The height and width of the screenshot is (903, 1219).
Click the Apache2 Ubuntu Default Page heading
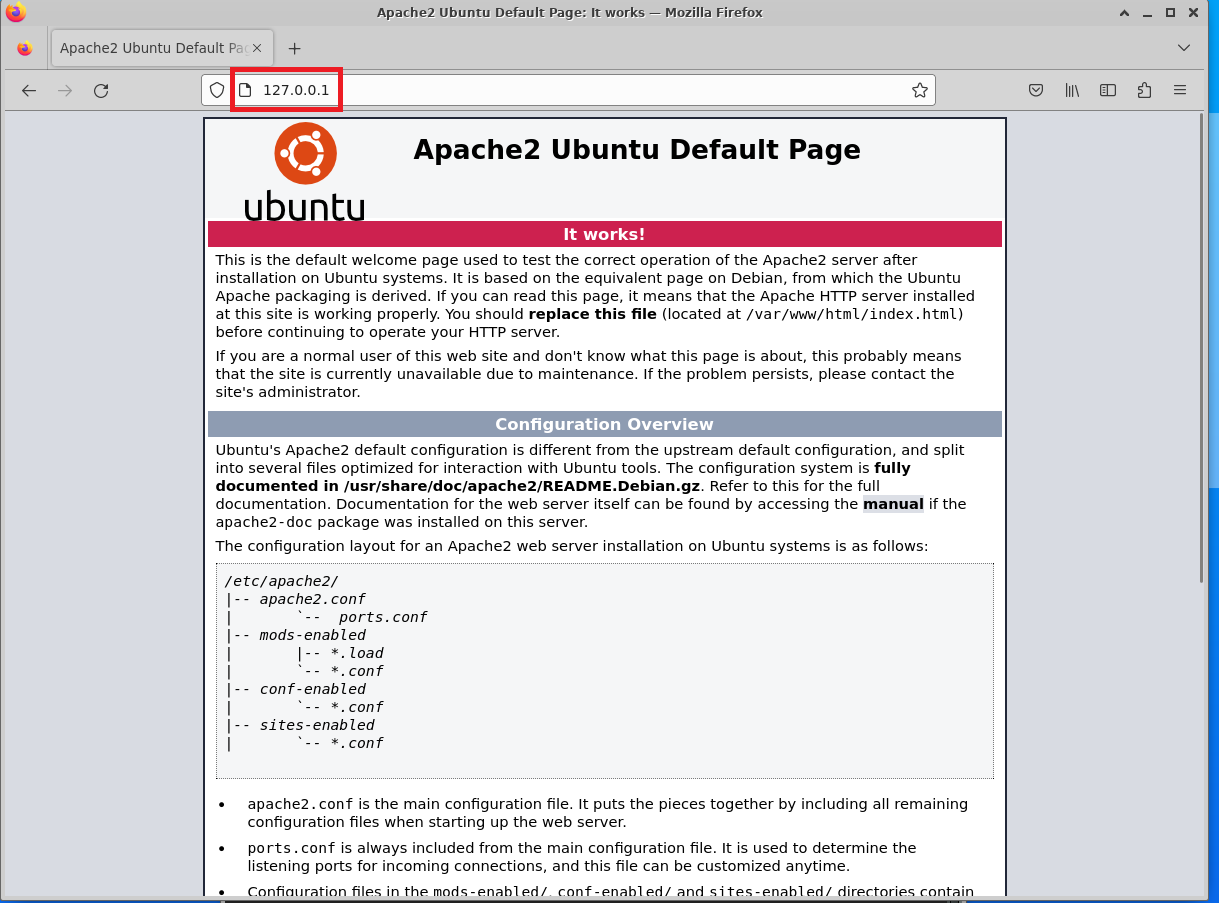(x=637, y=150)
